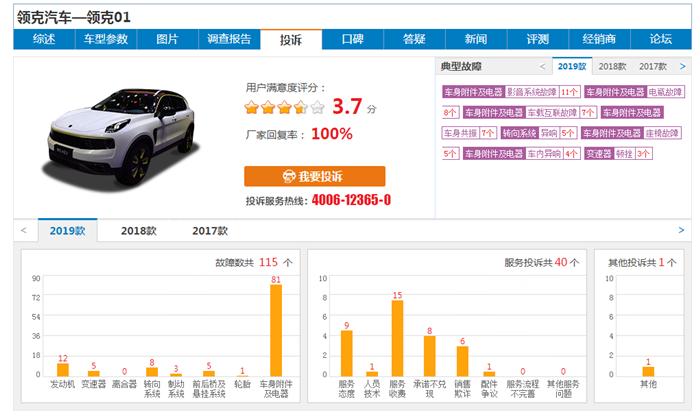Select 2017款 tab in 典型故障 panel
The width and height of the screenshot is (700, 416).
(653, 67)
